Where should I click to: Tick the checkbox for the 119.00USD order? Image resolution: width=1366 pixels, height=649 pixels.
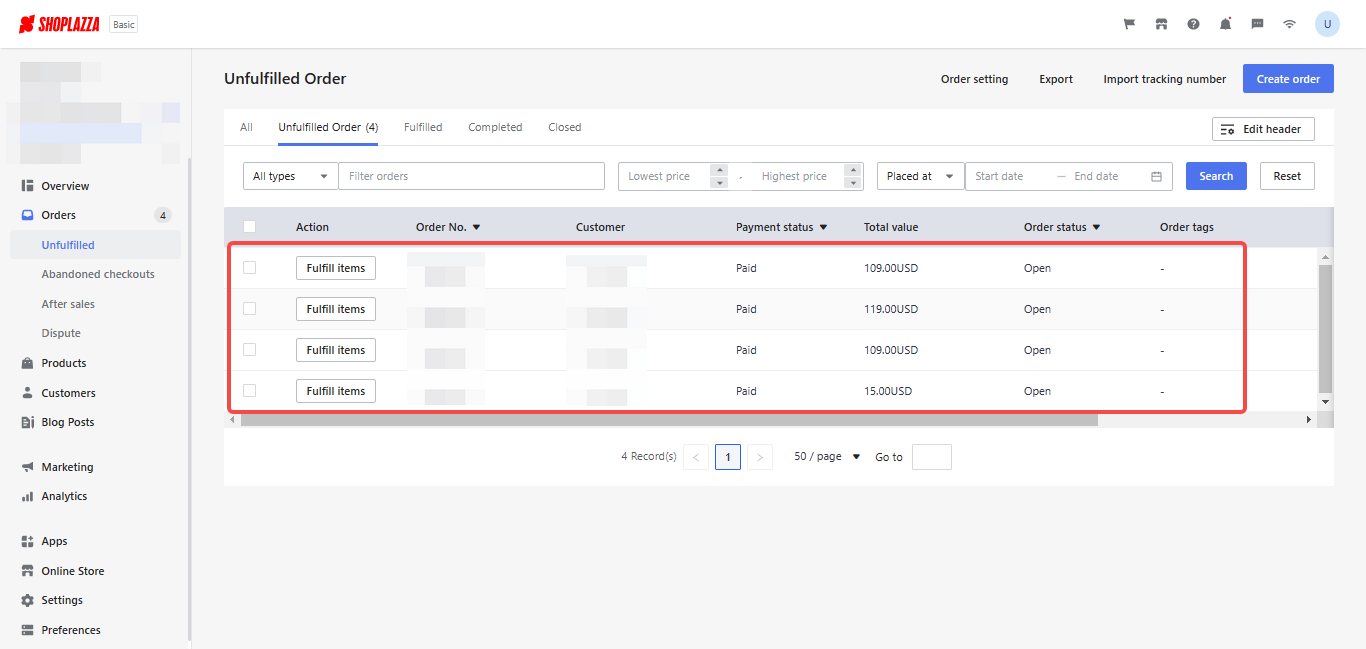(x=250, y=309)
